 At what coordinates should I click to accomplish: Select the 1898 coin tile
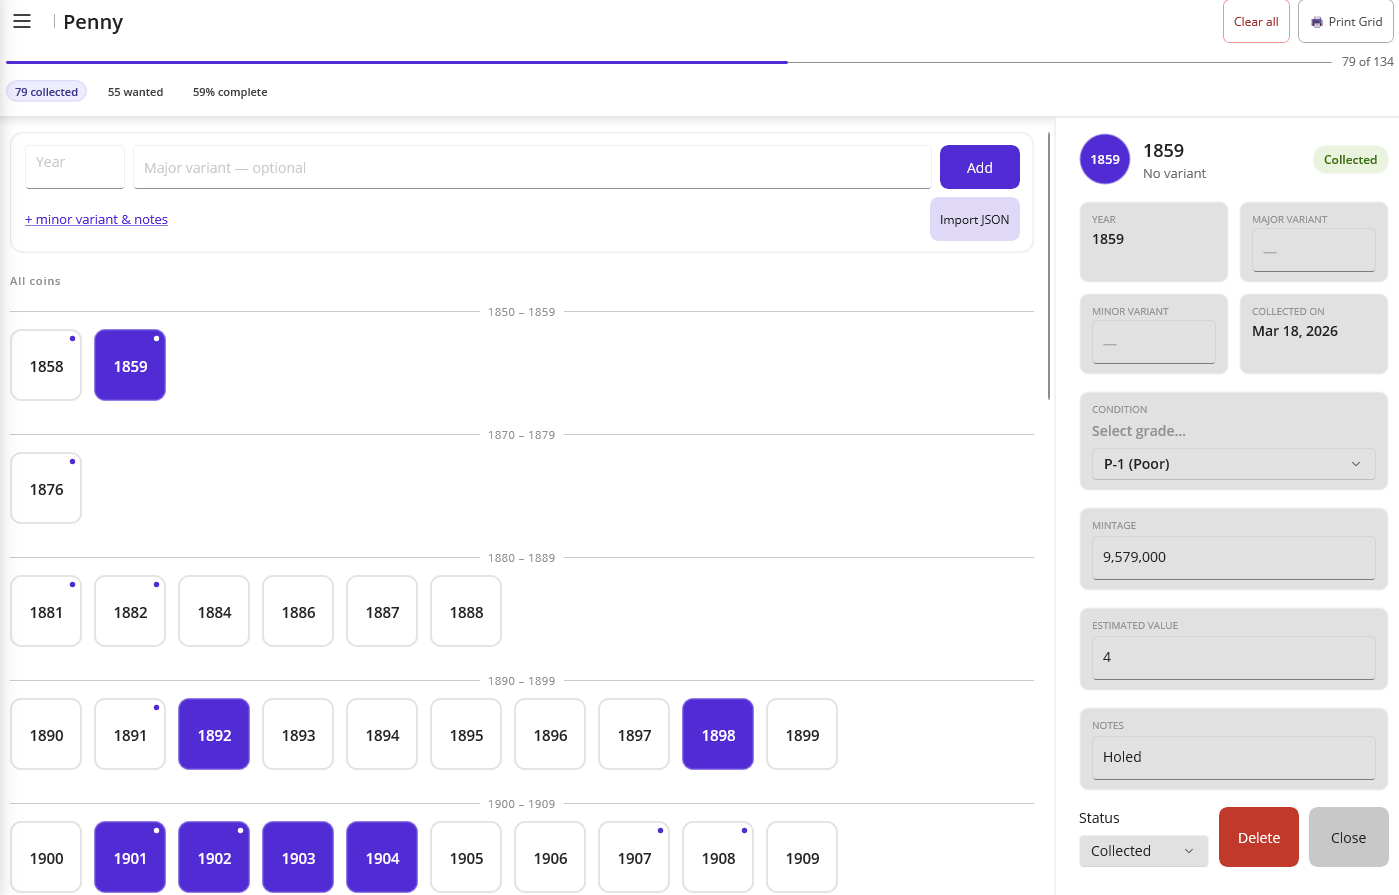coord(718,734)
